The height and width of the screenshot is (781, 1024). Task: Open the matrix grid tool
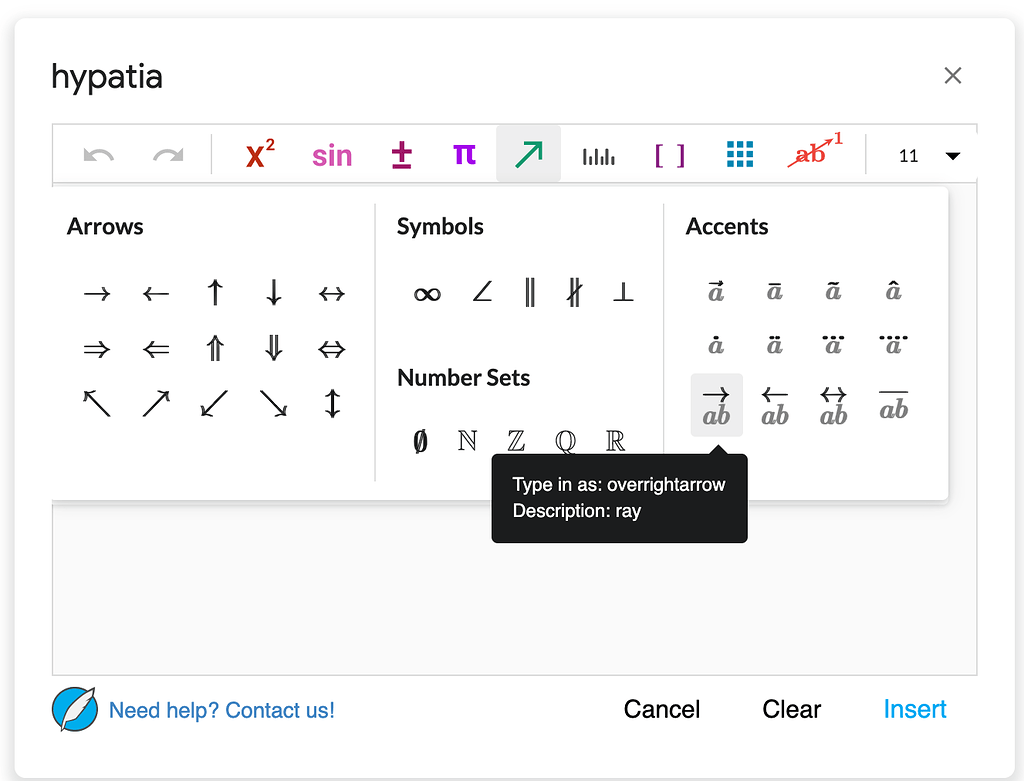[739, 152]
